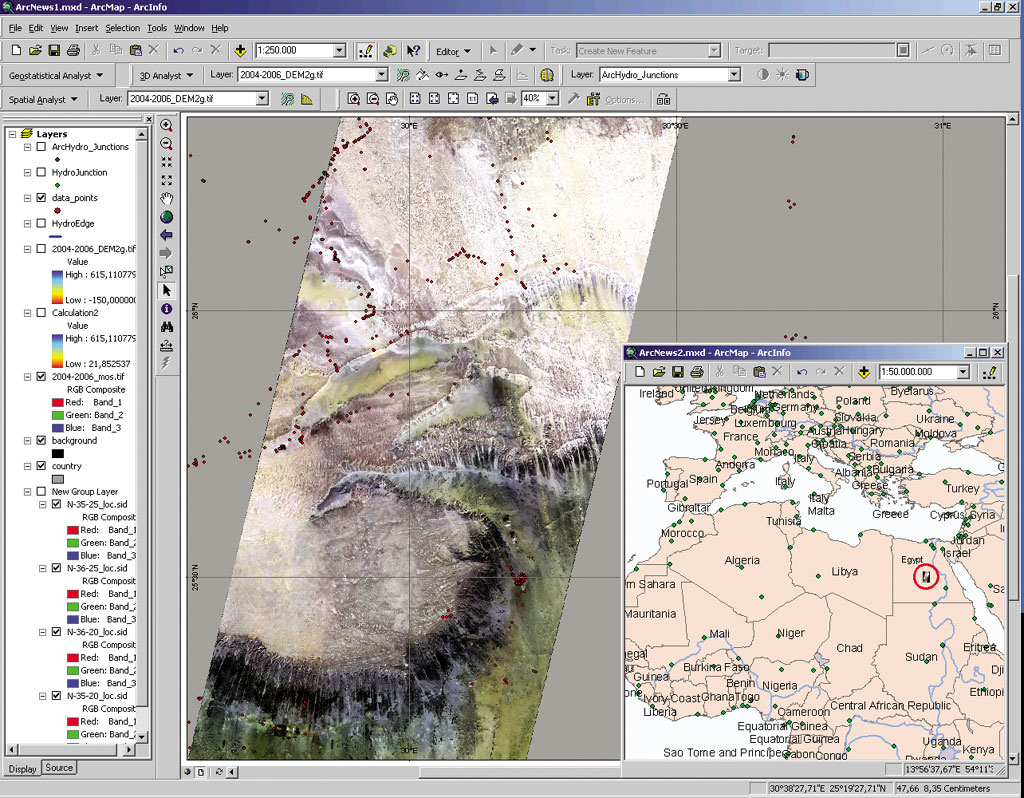Click the Add Data button in main toolbar
The height and width of the screenshot is (798, 1024).
click(240, 51)
